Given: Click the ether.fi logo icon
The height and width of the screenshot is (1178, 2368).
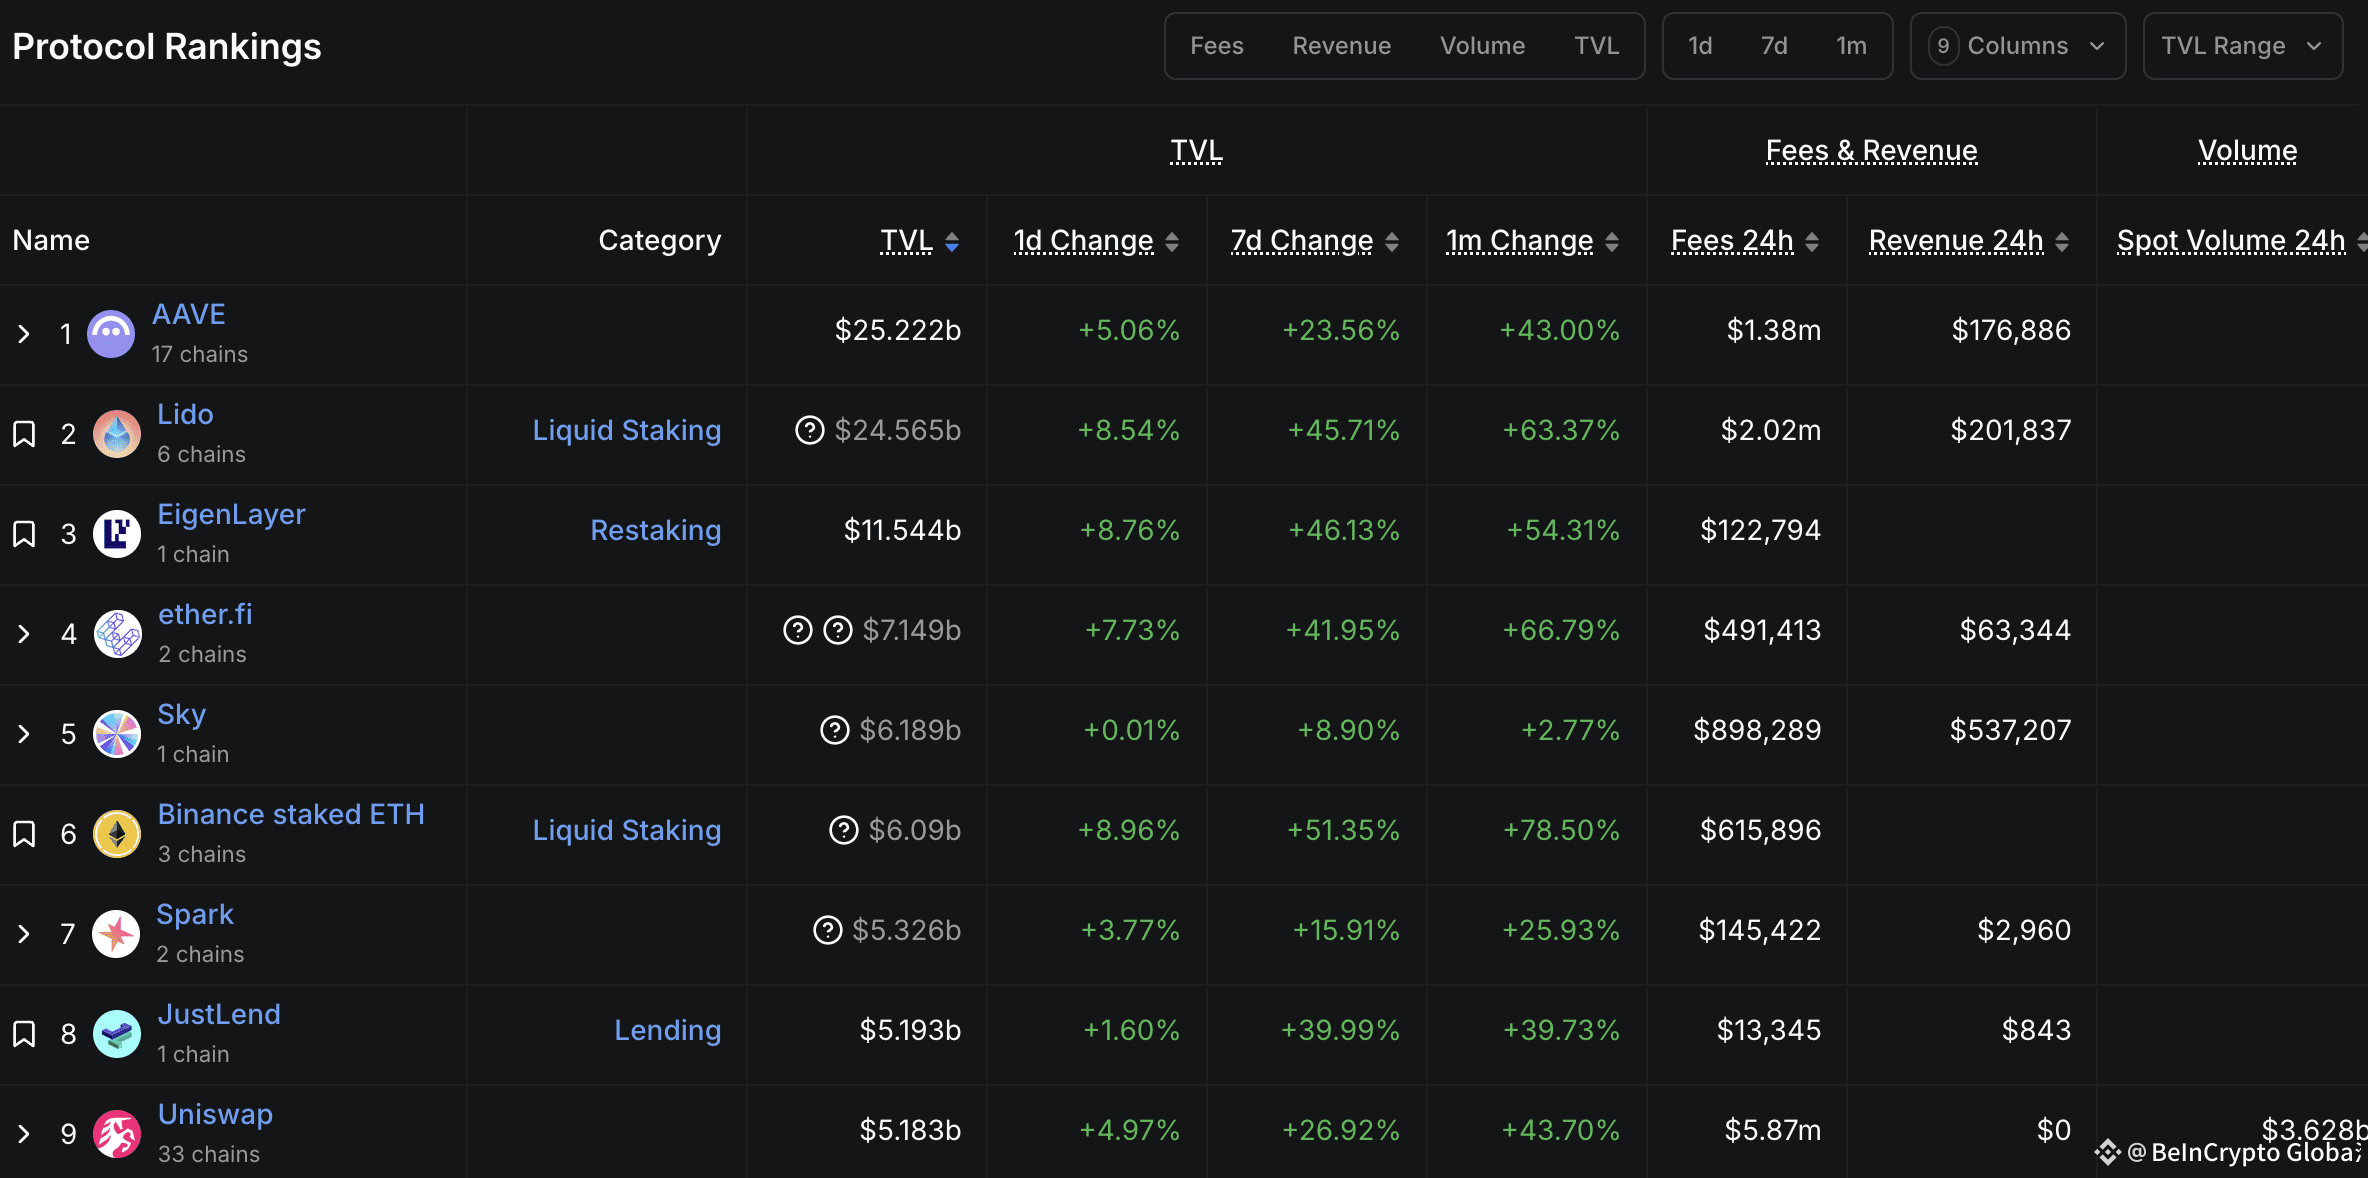Looking at the screenshot, I should (x=118, y=634).
